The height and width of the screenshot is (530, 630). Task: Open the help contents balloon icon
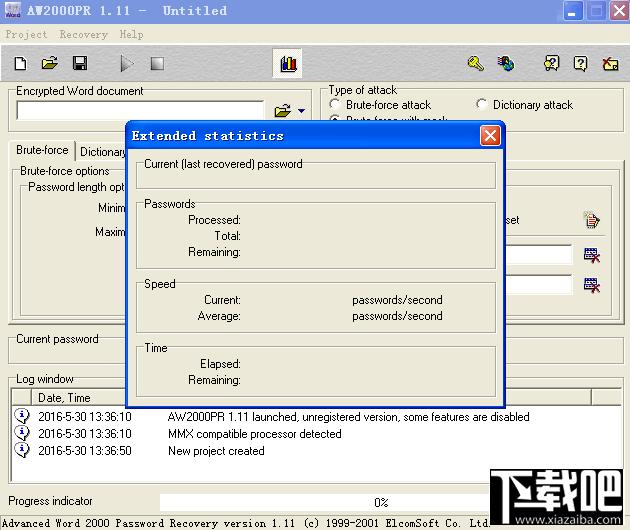(551, 63)
